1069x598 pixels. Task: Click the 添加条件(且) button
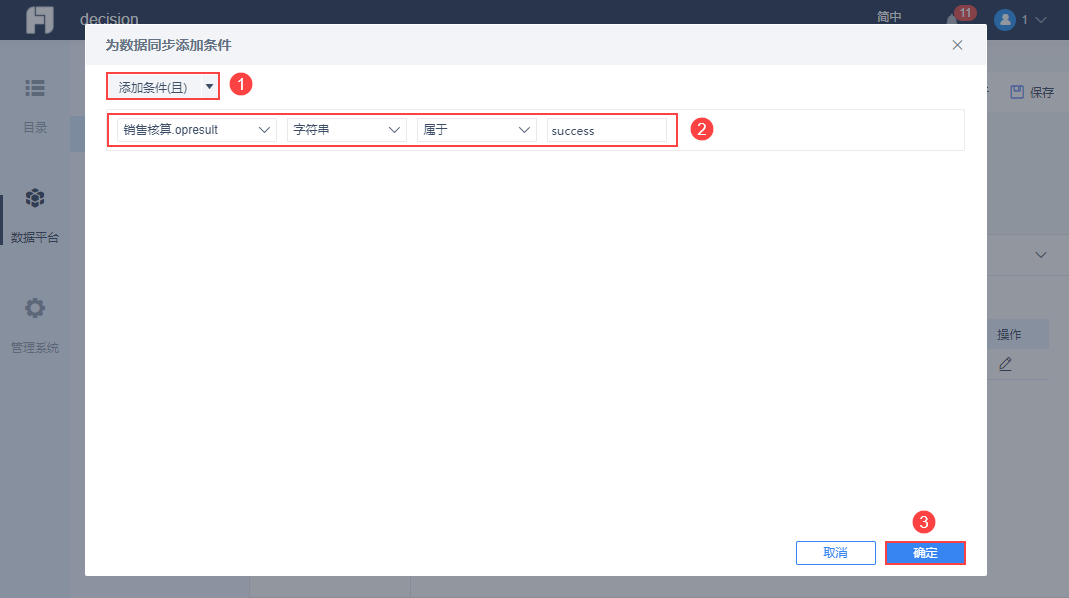tap(155, 87)
